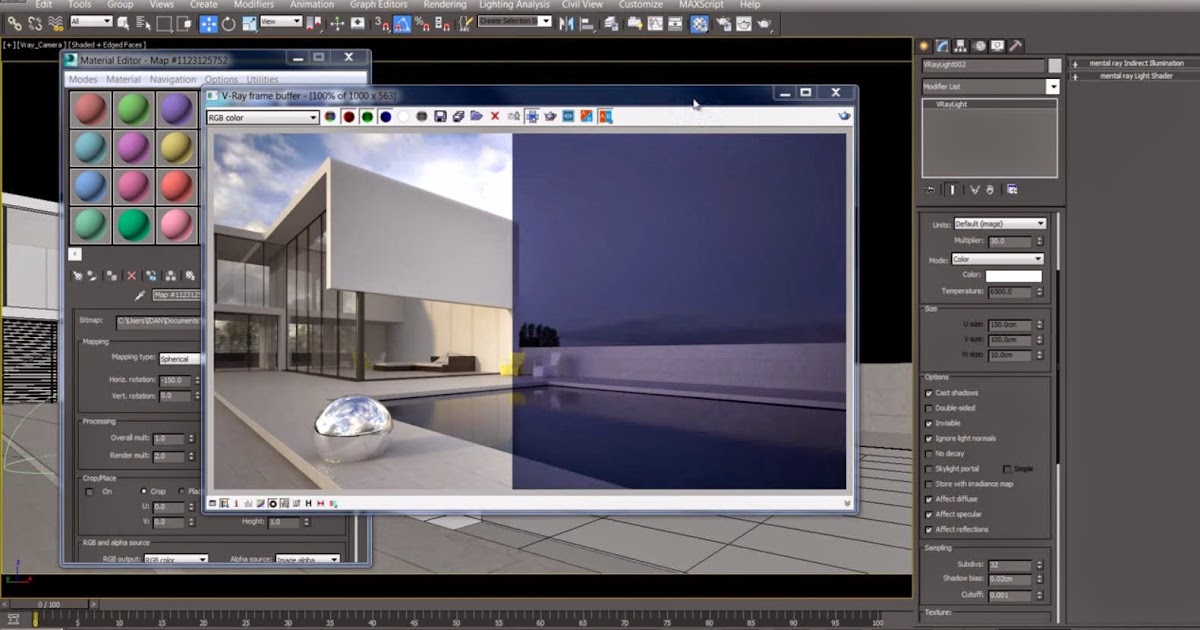Expand the Modifier List dropdown
The height and width of the screenshot is (630, 1200).
(x=1052, y=87)
